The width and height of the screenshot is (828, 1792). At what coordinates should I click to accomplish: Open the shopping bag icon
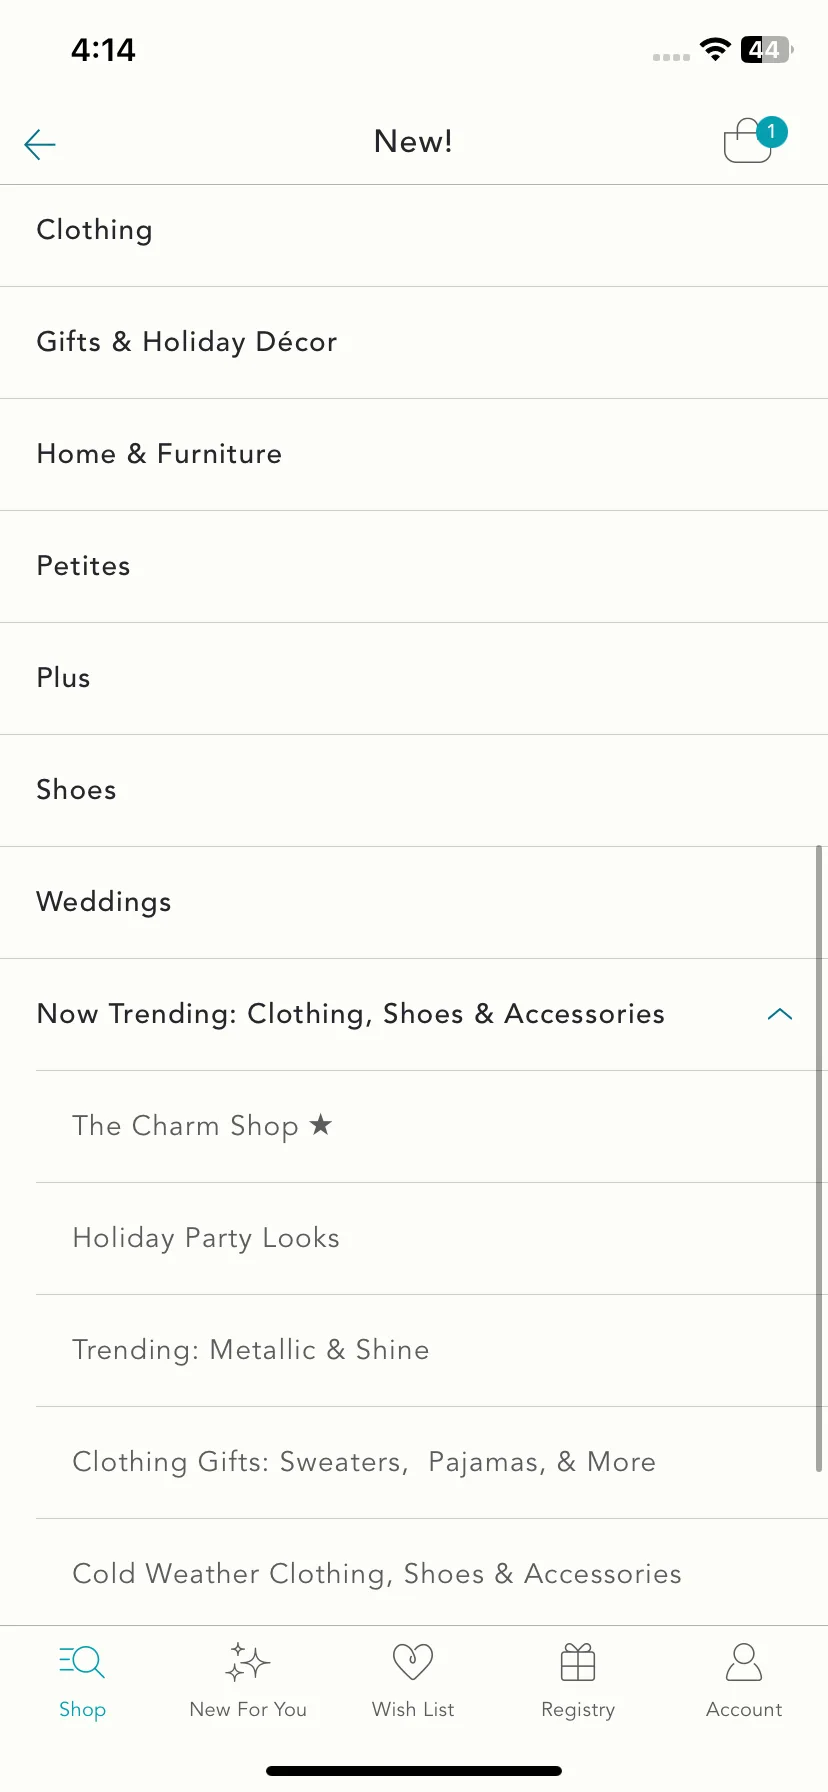748,141
